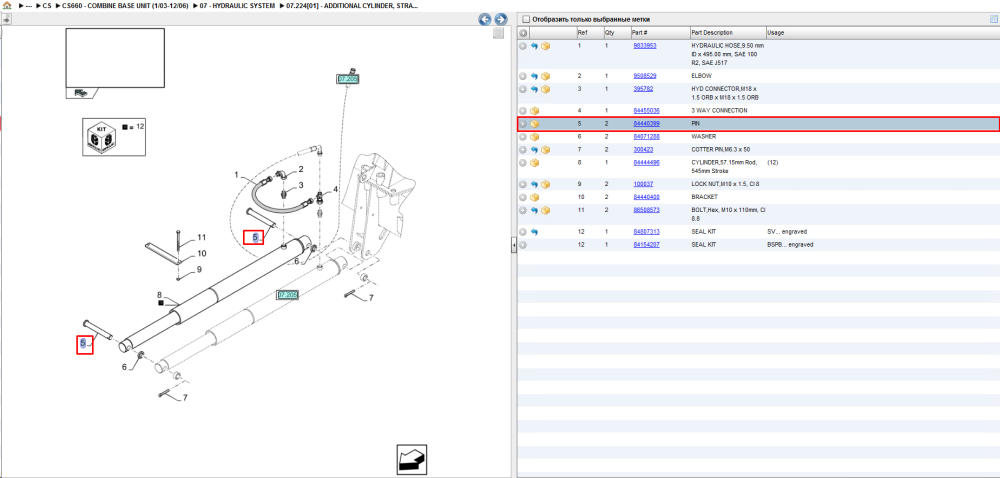This screenshot has height=478, width=1000.
Task: Click blue arrow icon in BOLT,Hex row
Action: pyautogui.click(x=534, y=210)
